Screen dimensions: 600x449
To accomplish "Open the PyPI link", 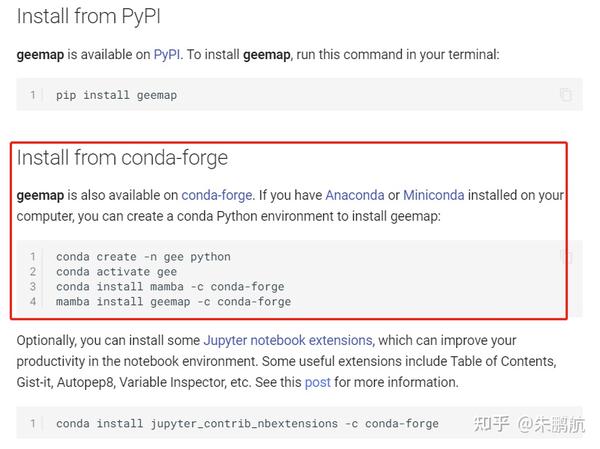I will 167,55.
